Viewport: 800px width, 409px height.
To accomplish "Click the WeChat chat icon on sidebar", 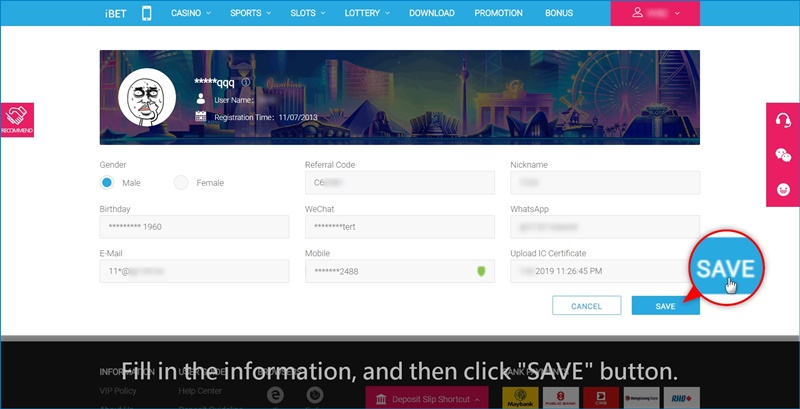I will tap(783, 155).
